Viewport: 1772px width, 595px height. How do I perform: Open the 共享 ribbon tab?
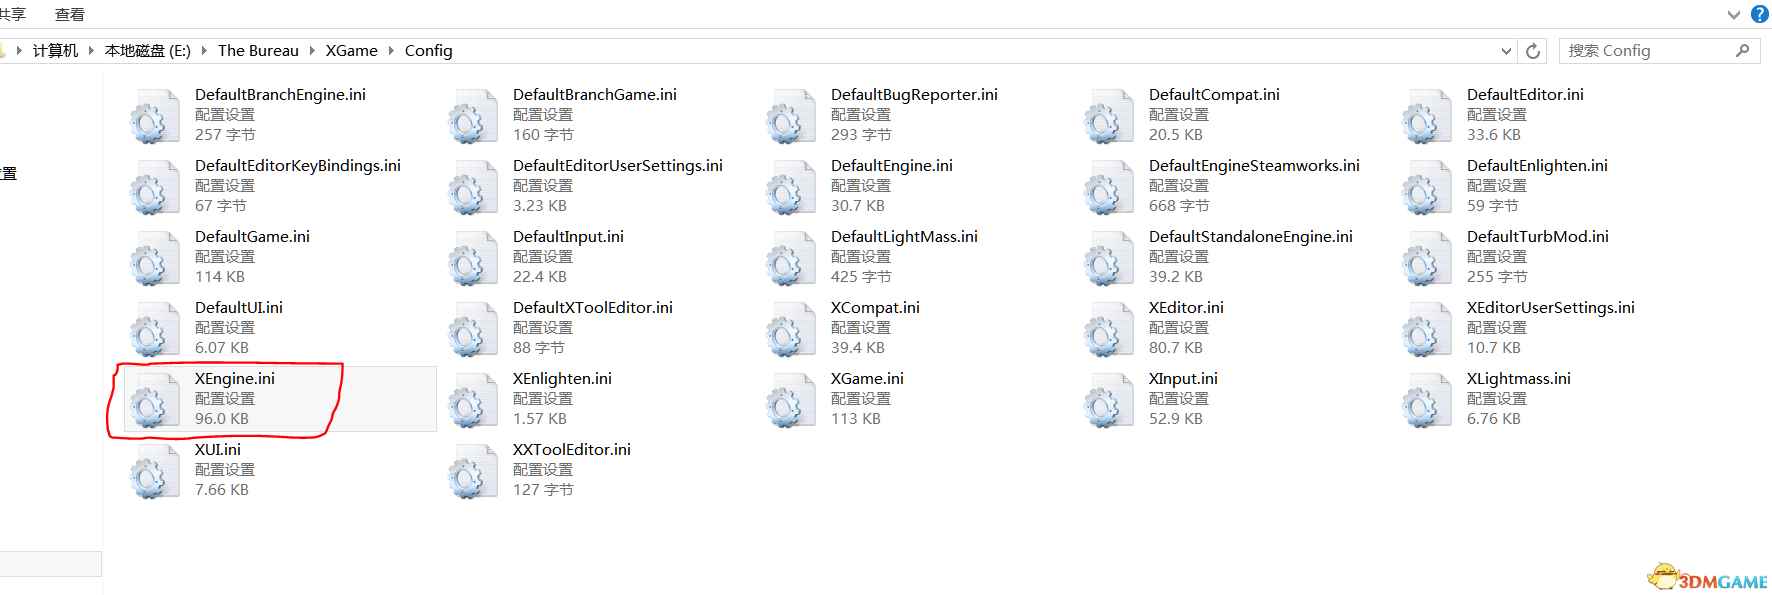coord(13,15)
